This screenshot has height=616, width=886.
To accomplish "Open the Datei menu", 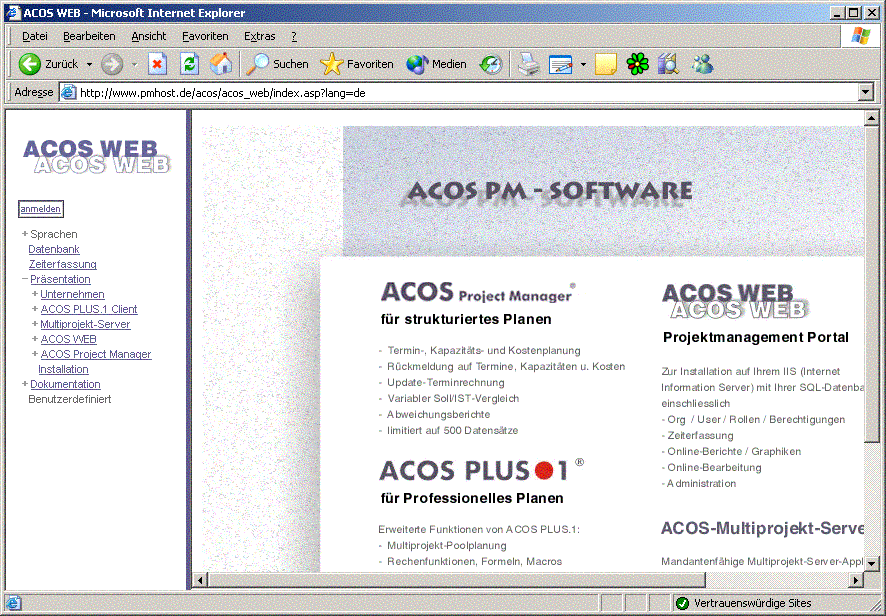I will coord(34,36).
